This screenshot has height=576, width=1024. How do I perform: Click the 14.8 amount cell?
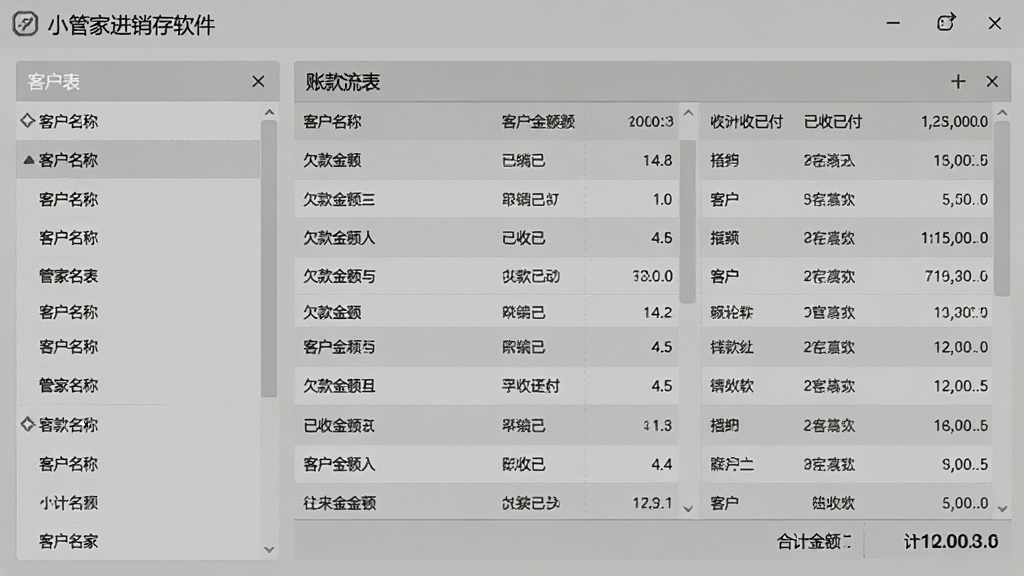tap(658, 161)
